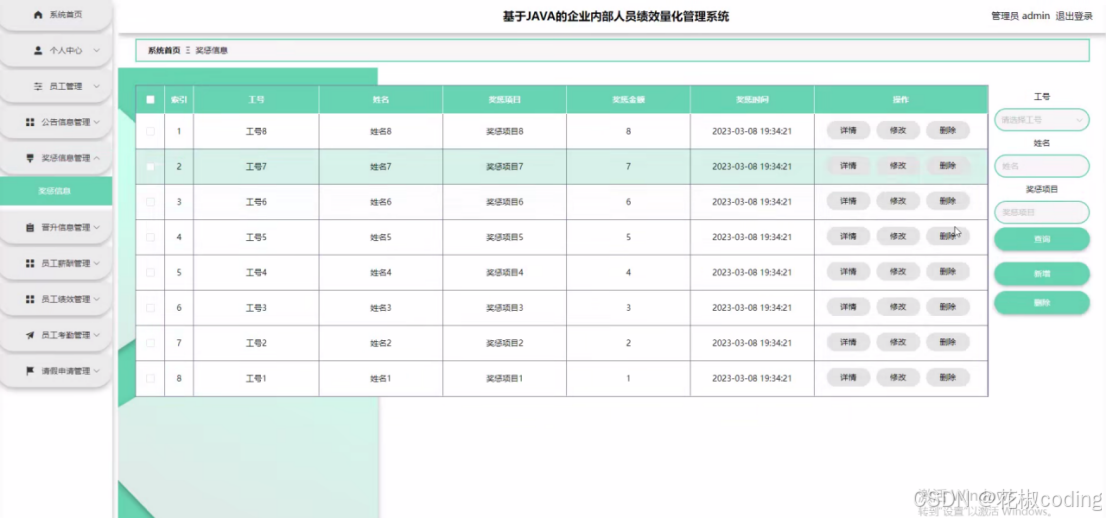The image size is (1106, 519).
Task: Click the clipboard icon beside 晋升信息管理
Action: tap(30, 228)
